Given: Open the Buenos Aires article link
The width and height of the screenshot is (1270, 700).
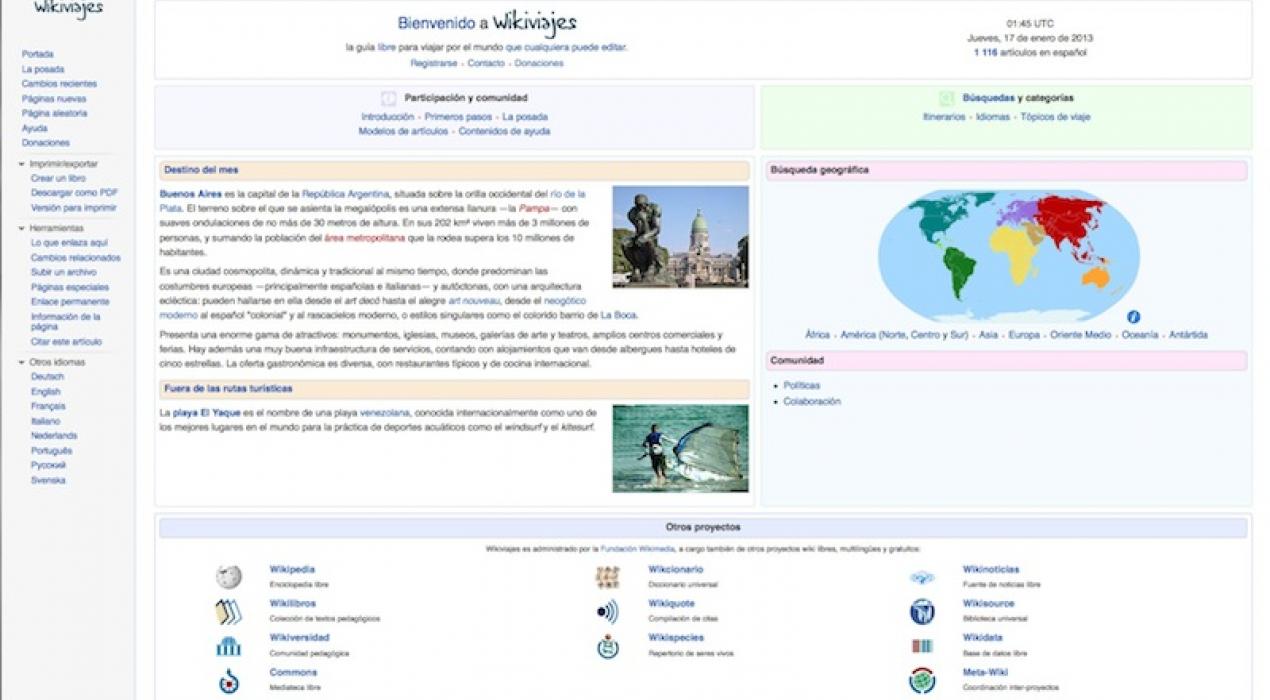Looking at the screenshot, I should (x=191, y=194).
